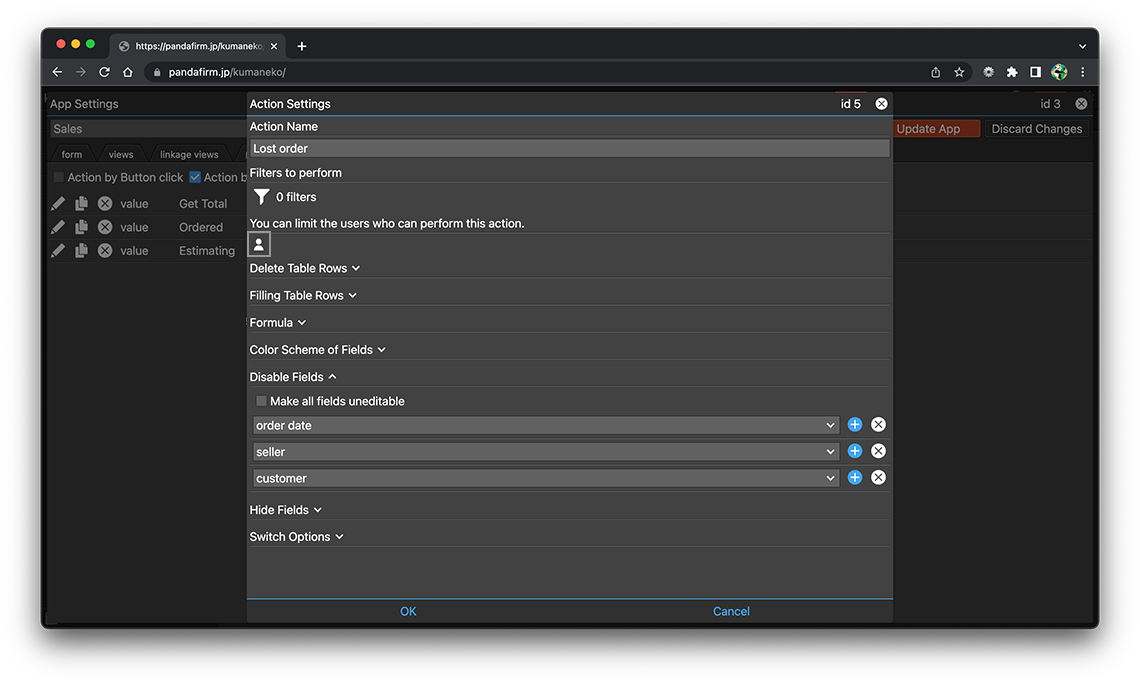Open the order date field dropdown
This screenshot has height=683, width=1140.
click(545, 425)
